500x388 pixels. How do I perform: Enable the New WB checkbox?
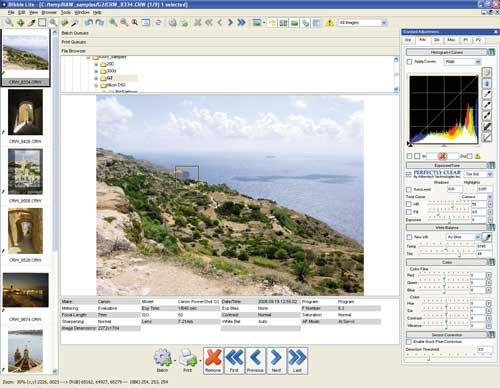[x=409, y=237]
